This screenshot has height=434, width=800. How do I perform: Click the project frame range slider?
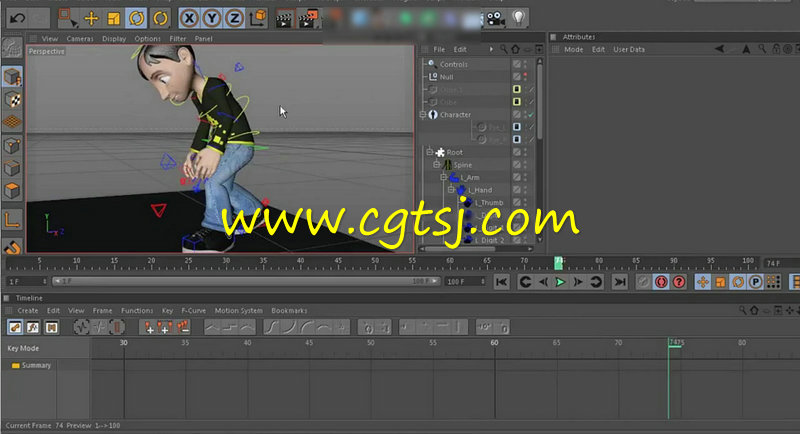(245, 281)
